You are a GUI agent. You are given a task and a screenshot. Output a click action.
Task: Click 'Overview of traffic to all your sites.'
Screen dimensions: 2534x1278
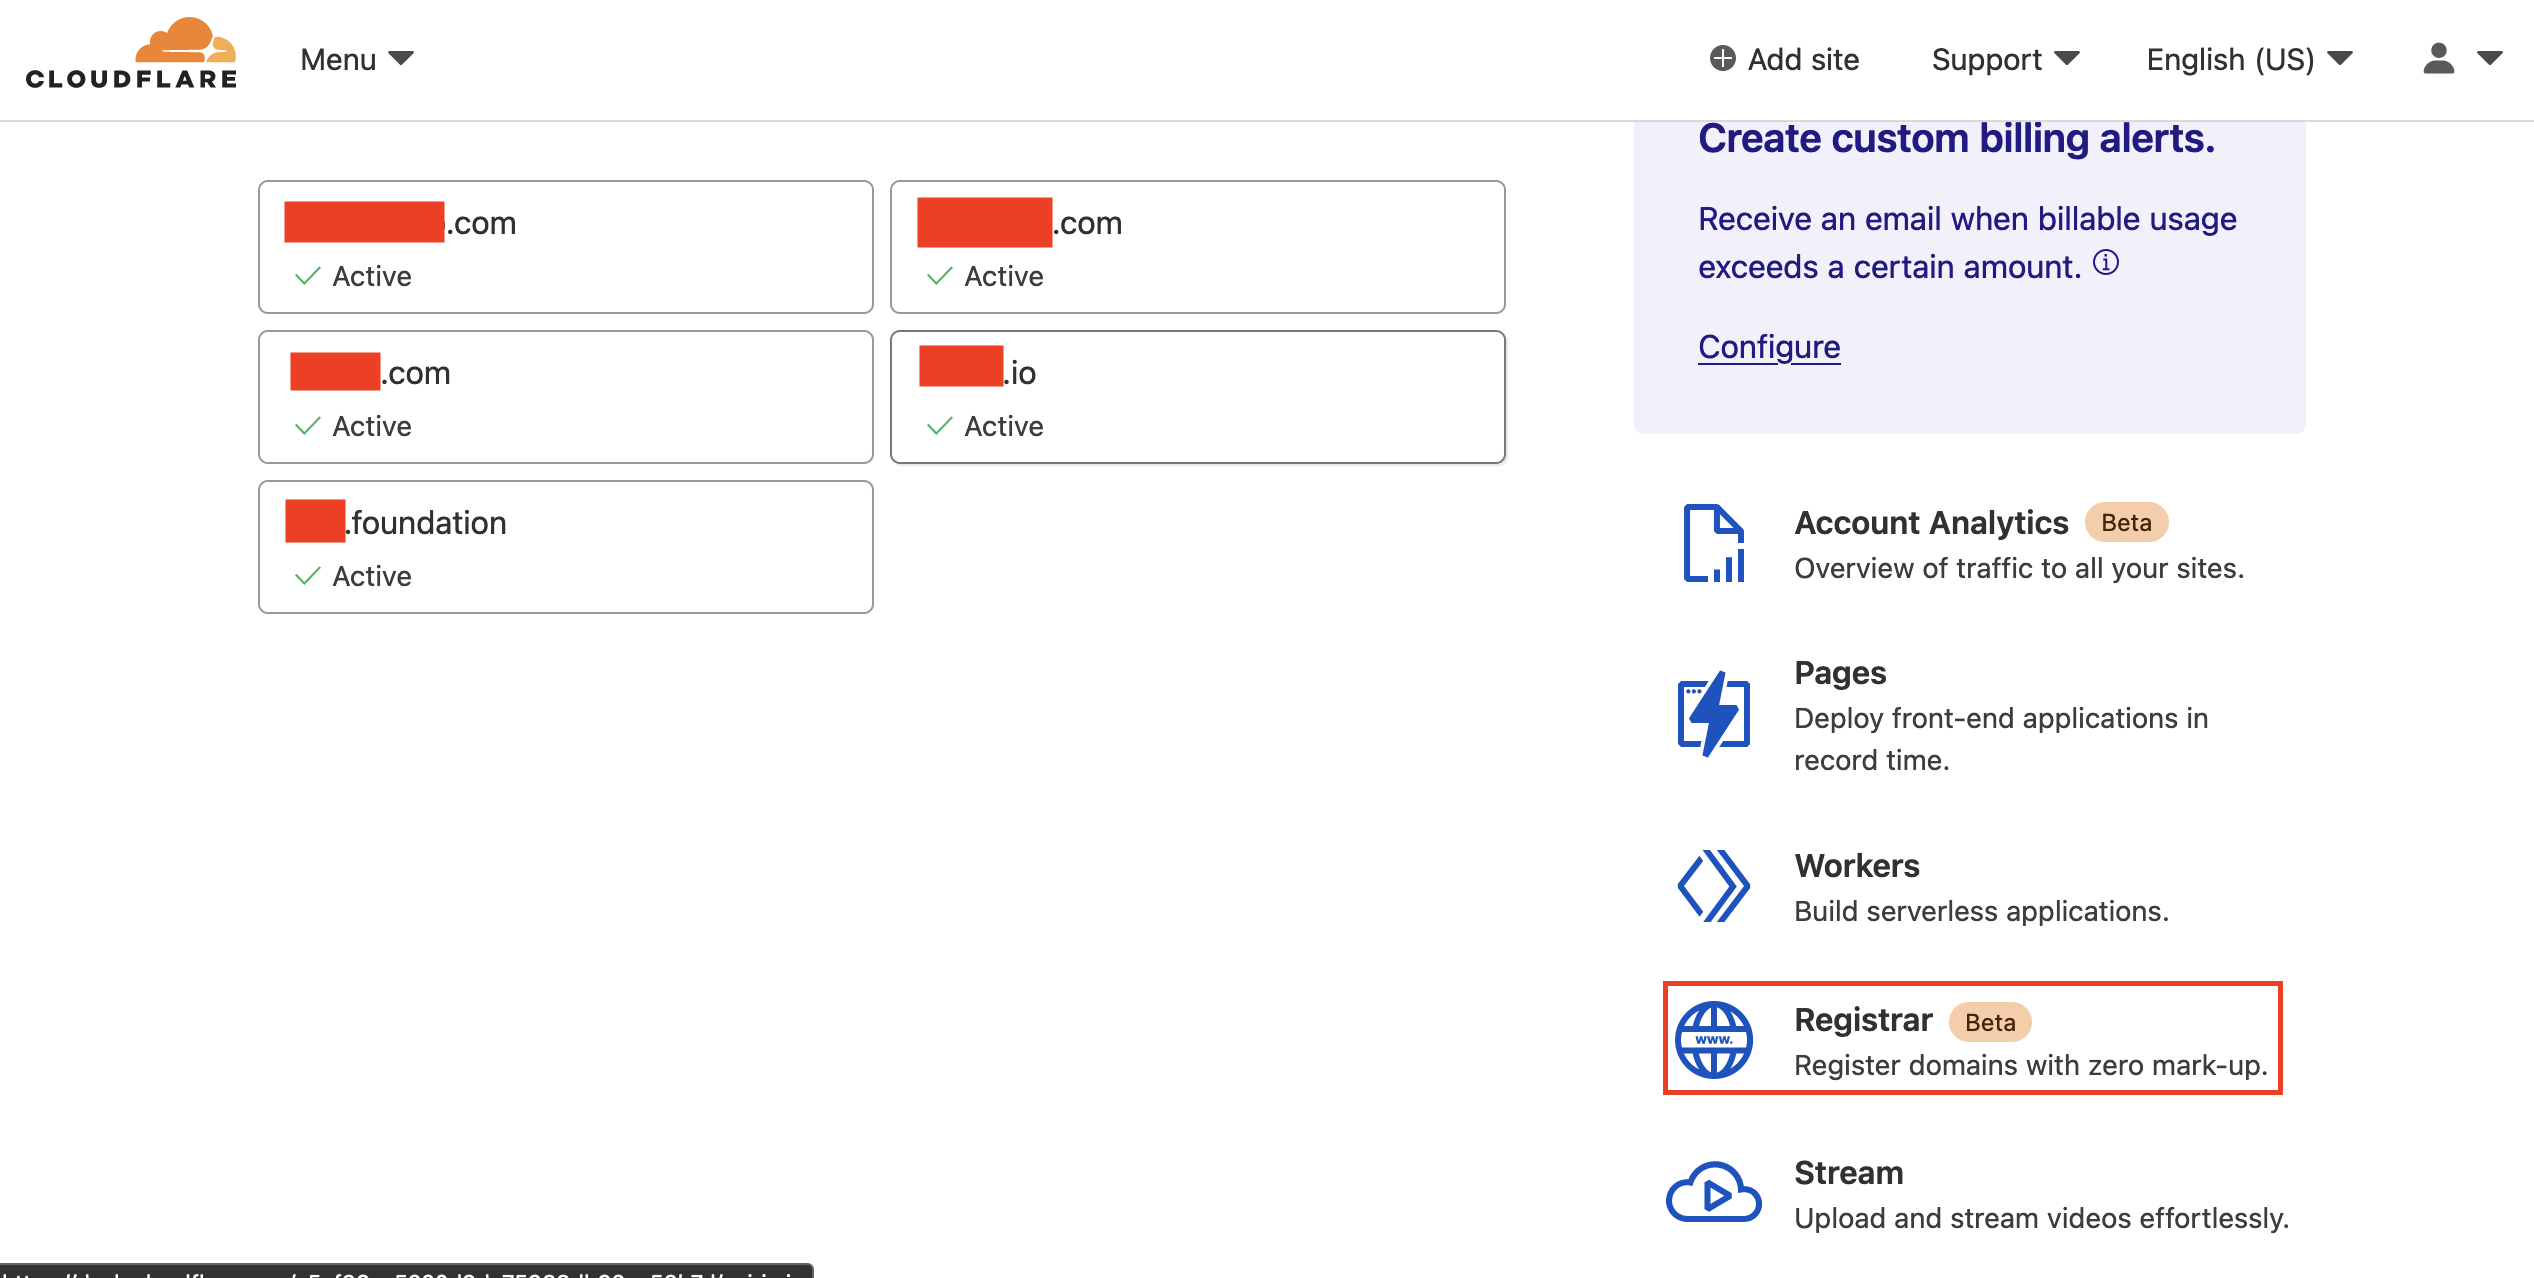(x=2019, y=569)
